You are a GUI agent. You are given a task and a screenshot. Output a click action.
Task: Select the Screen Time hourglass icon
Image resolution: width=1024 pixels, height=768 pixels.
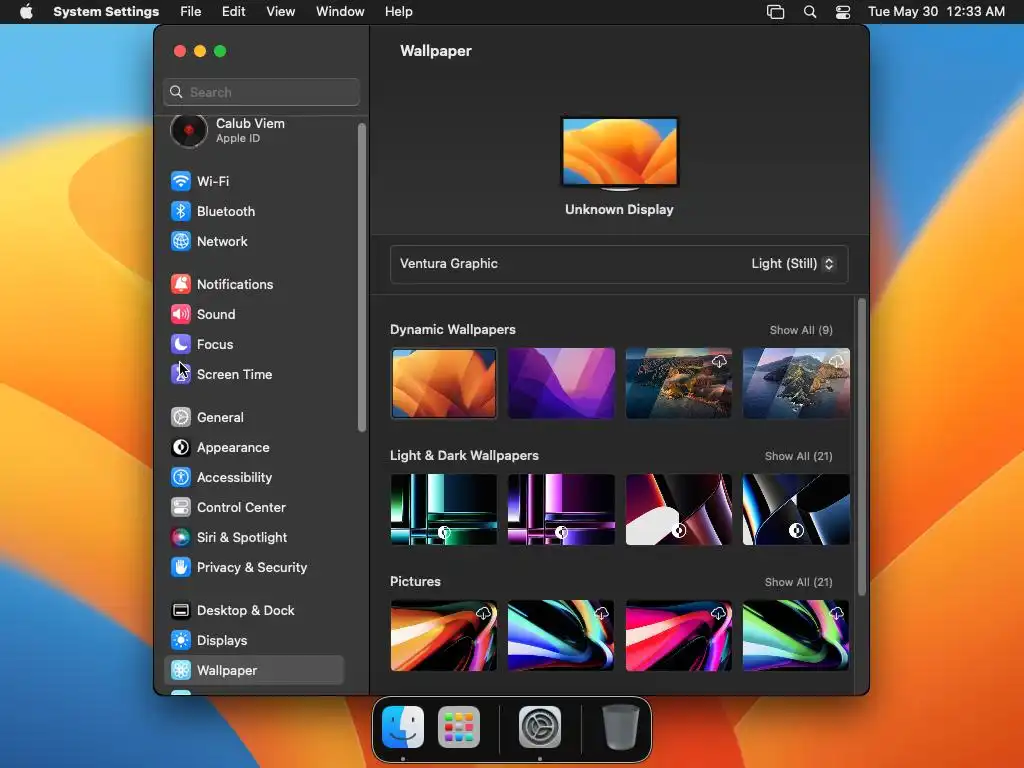point(181,374)
